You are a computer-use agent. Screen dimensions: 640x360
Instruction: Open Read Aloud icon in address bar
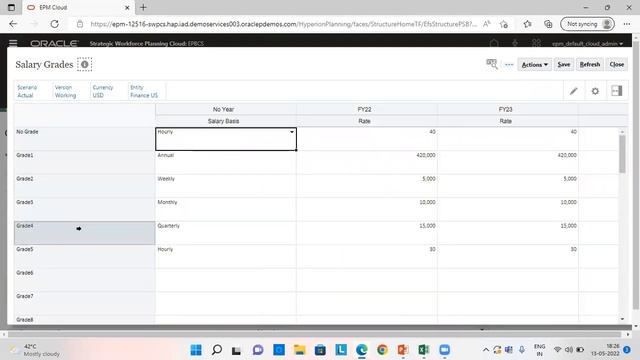tap(487, 24)
